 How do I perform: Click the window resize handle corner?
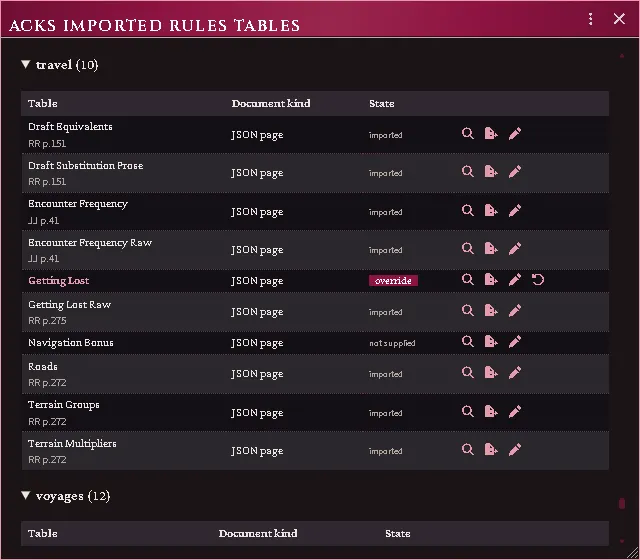633,554
